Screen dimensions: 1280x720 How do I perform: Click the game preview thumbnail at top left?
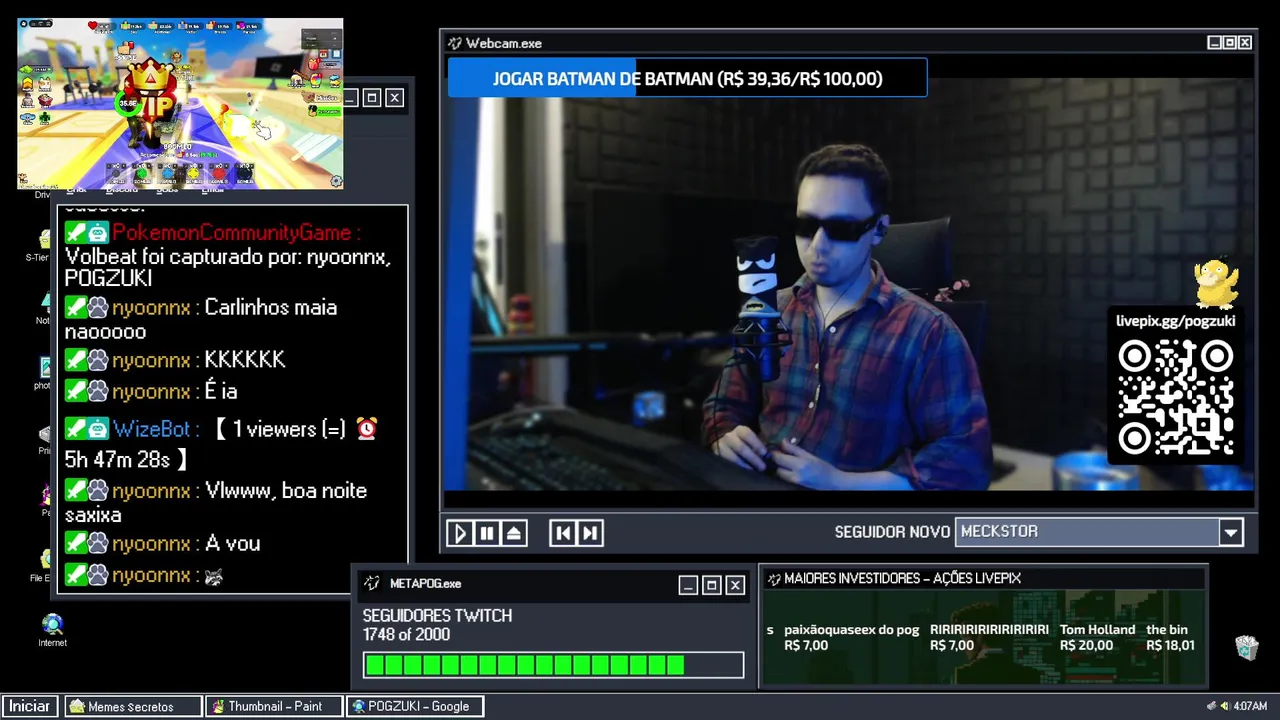click(x=180, y=103)
